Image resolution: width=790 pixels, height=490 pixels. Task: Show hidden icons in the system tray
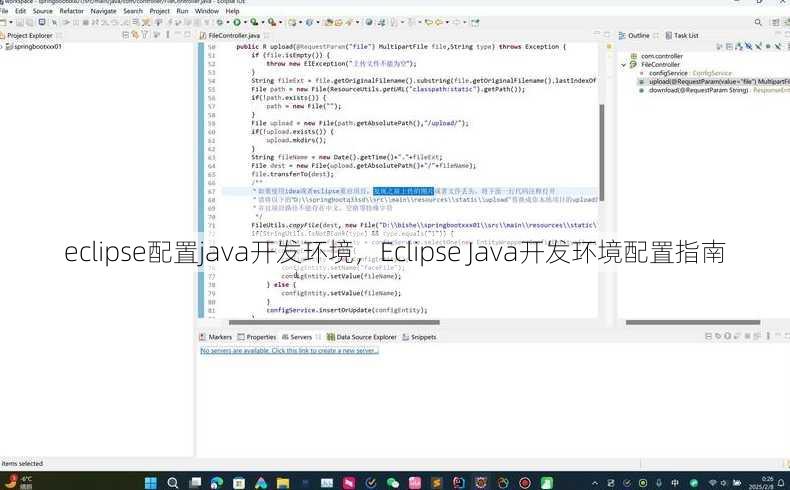[x=595, y=482]
